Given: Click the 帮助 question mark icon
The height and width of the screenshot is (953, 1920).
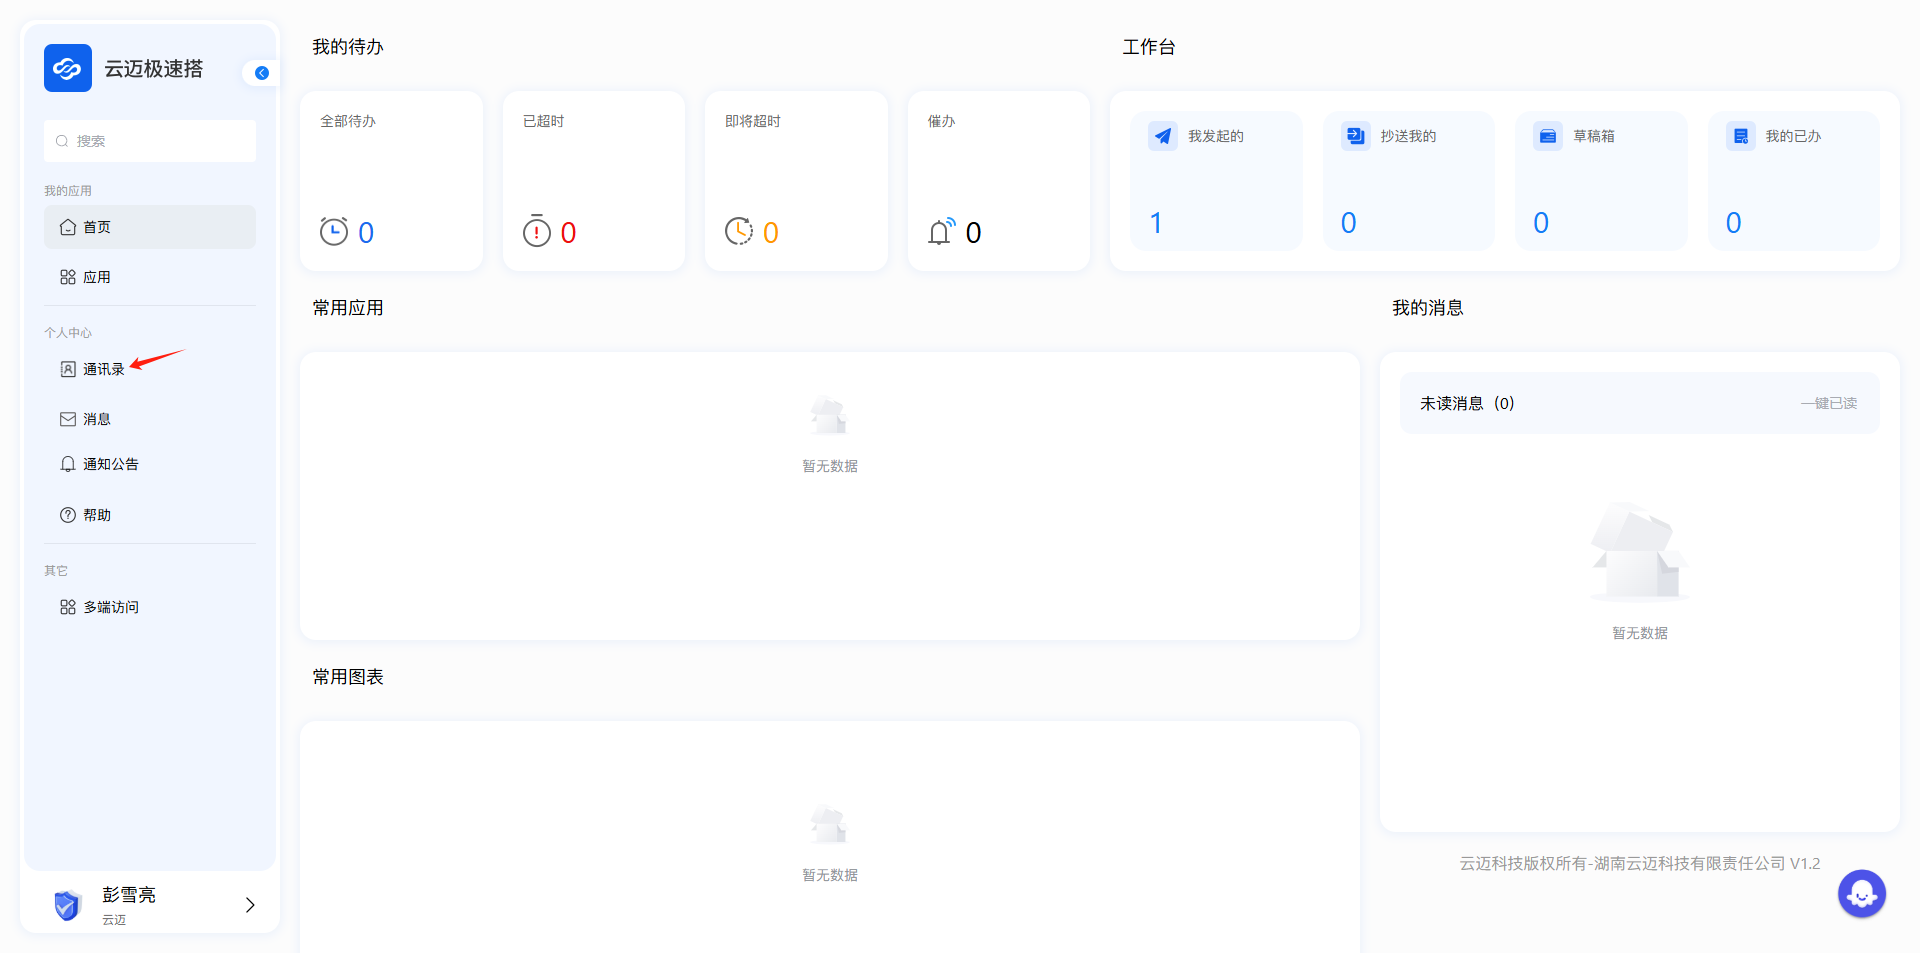Looking at the screenshot, I should coord(68,515).
